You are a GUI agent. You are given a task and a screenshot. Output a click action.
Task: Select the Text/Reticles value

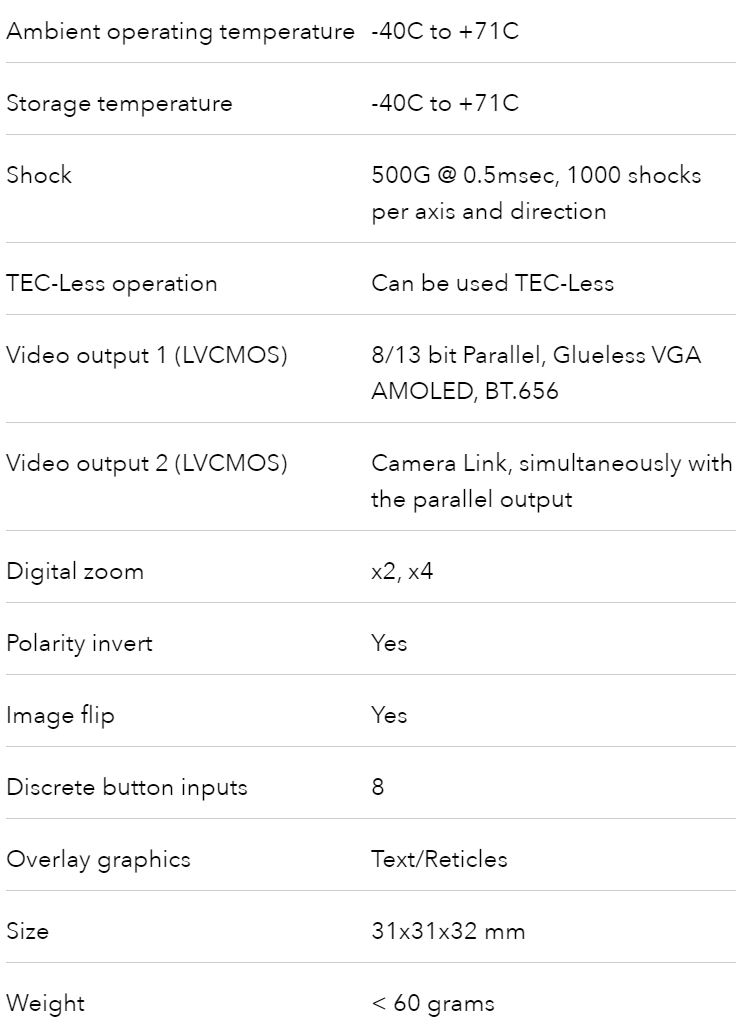(440, 859)
